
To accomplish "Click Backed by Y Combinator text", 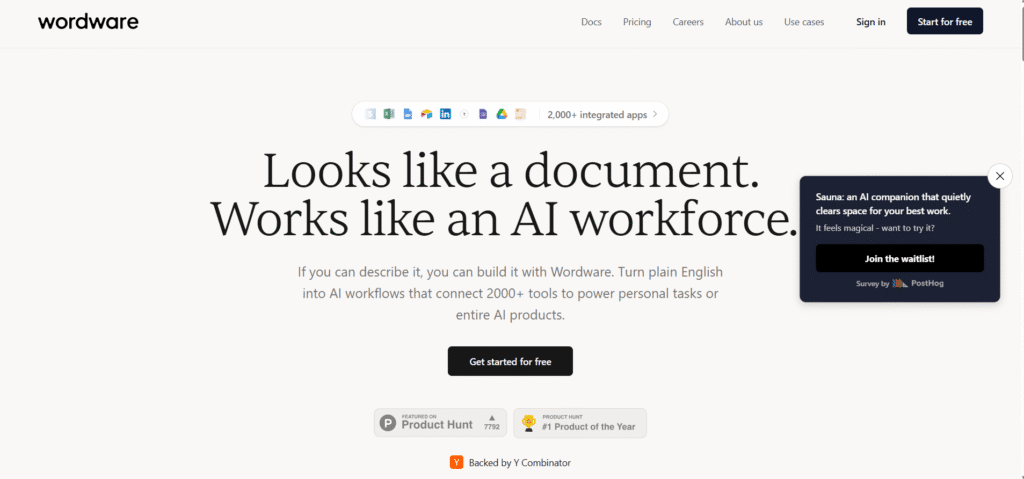I will click(x=519, y=463).
